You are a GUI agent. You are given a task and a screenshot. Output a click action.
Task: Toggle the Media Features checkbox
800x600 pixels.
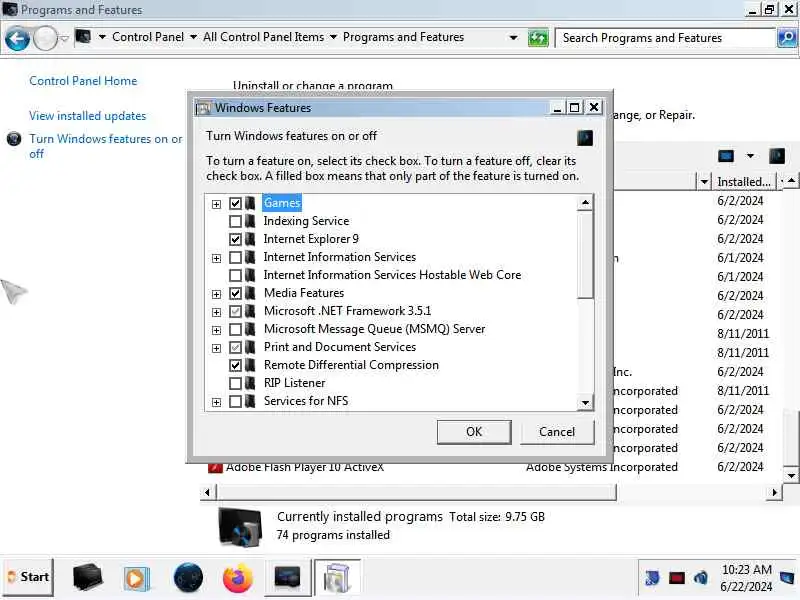pos(235,293)
